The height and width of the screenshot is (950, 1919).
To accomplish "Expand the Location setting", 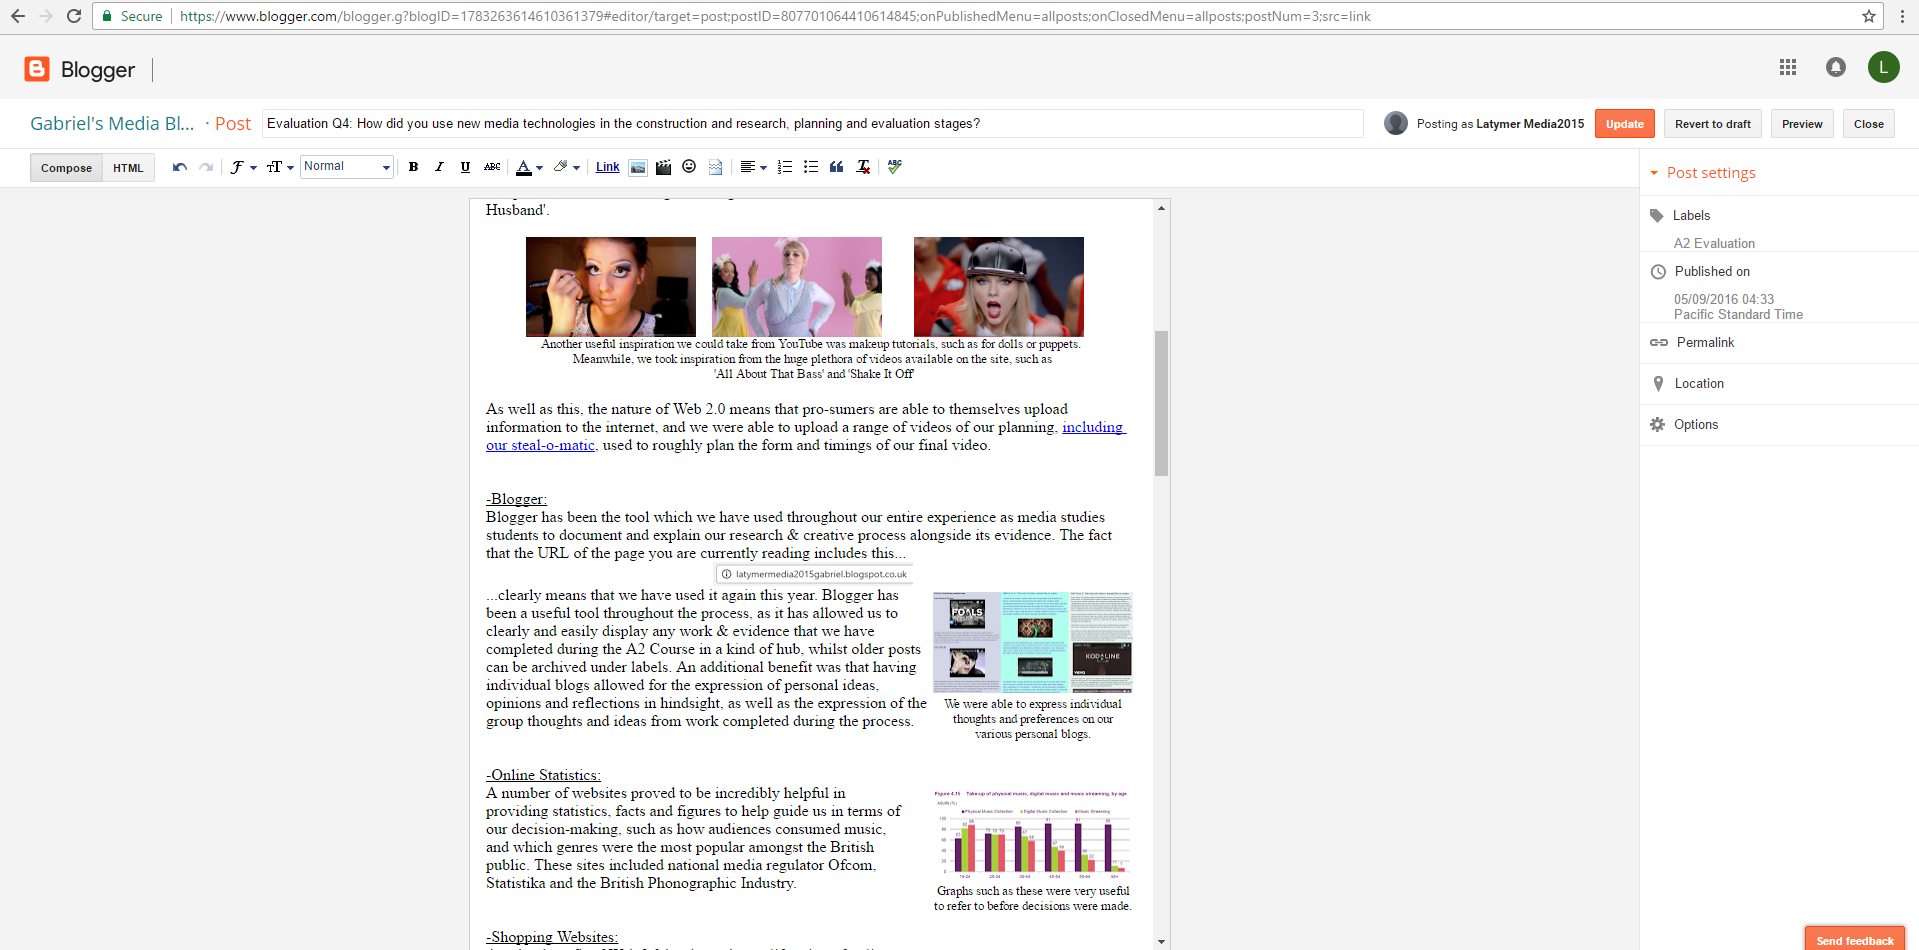I will pyautogui.click(x=1699, y=383).
